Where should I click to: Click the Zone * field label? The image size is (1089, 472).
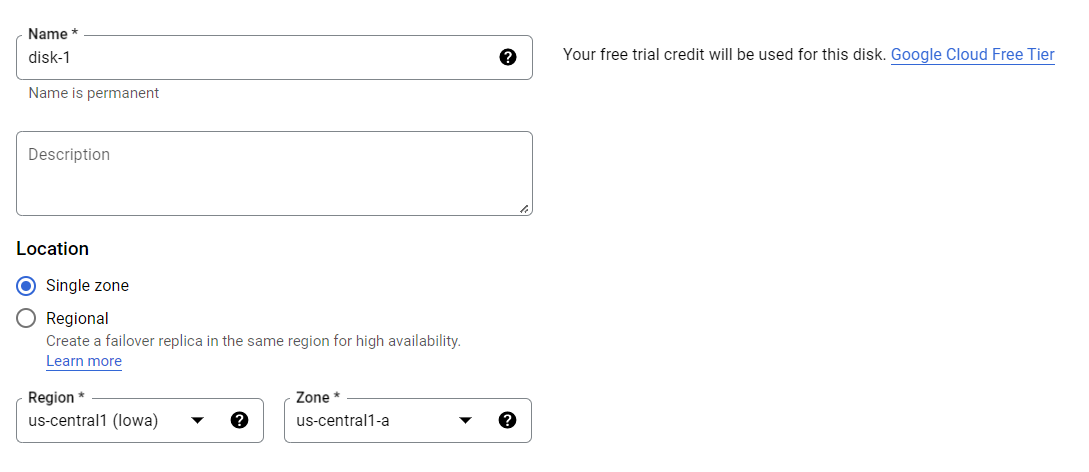(318, 398)
